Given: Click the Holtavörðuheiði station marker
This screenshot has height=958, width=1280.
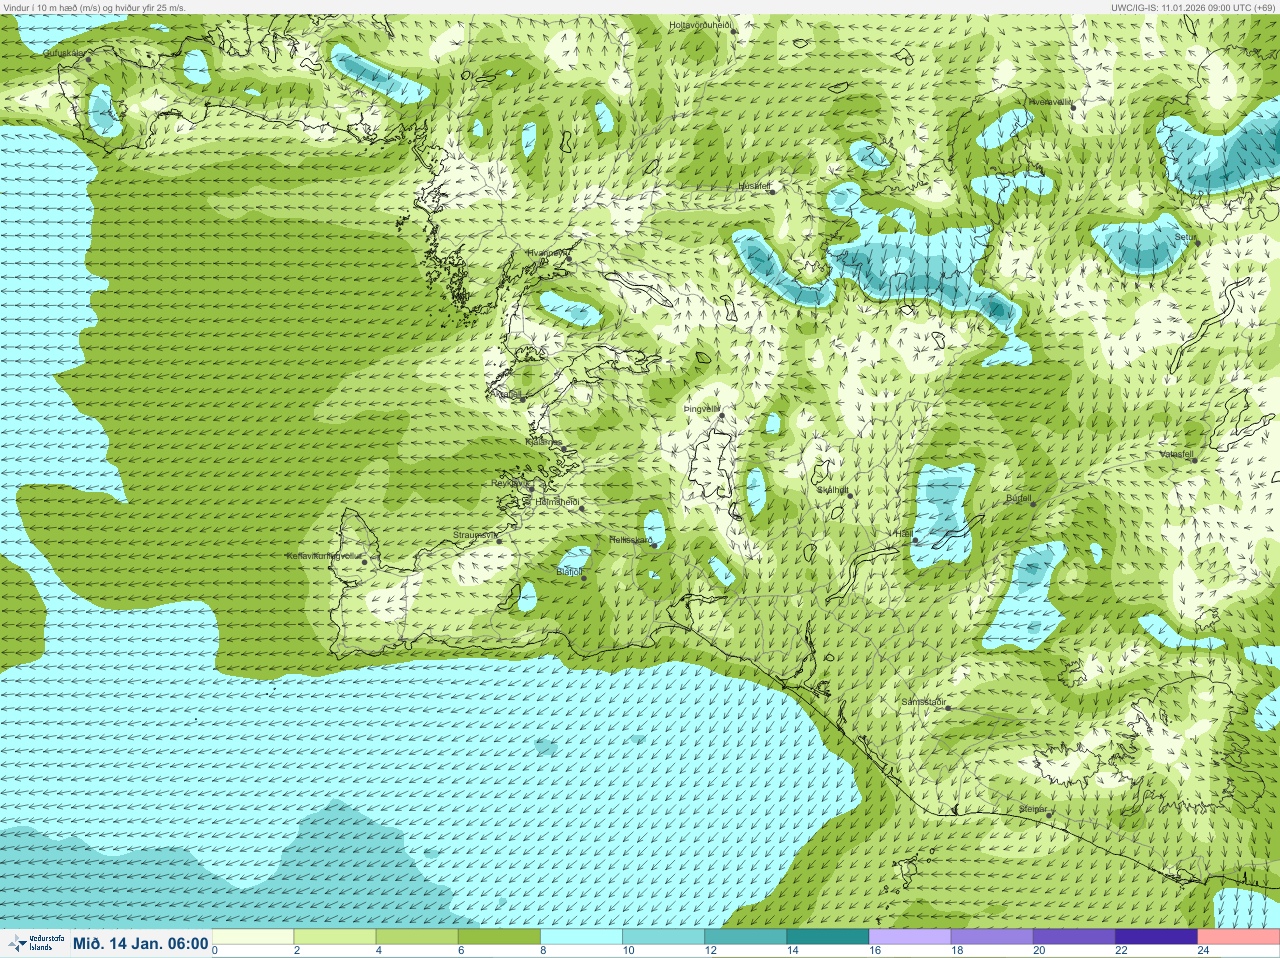Looking at the screenshot, I should click(x=733, y=31).
